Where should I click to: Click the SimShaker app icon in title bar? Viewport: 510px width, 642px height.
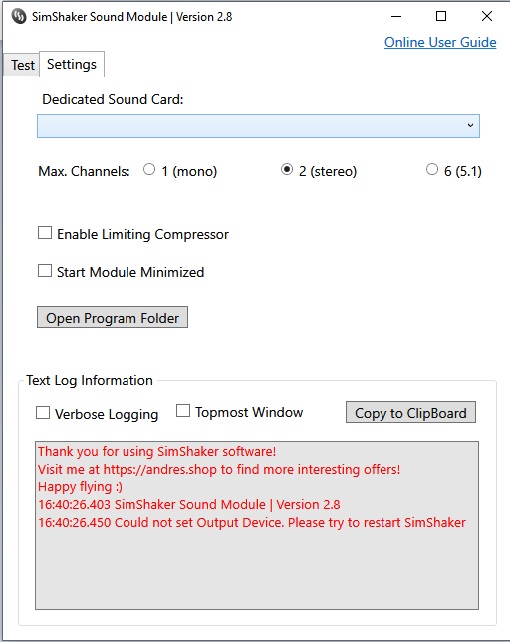pyautogui.click(x=19, y=17)
